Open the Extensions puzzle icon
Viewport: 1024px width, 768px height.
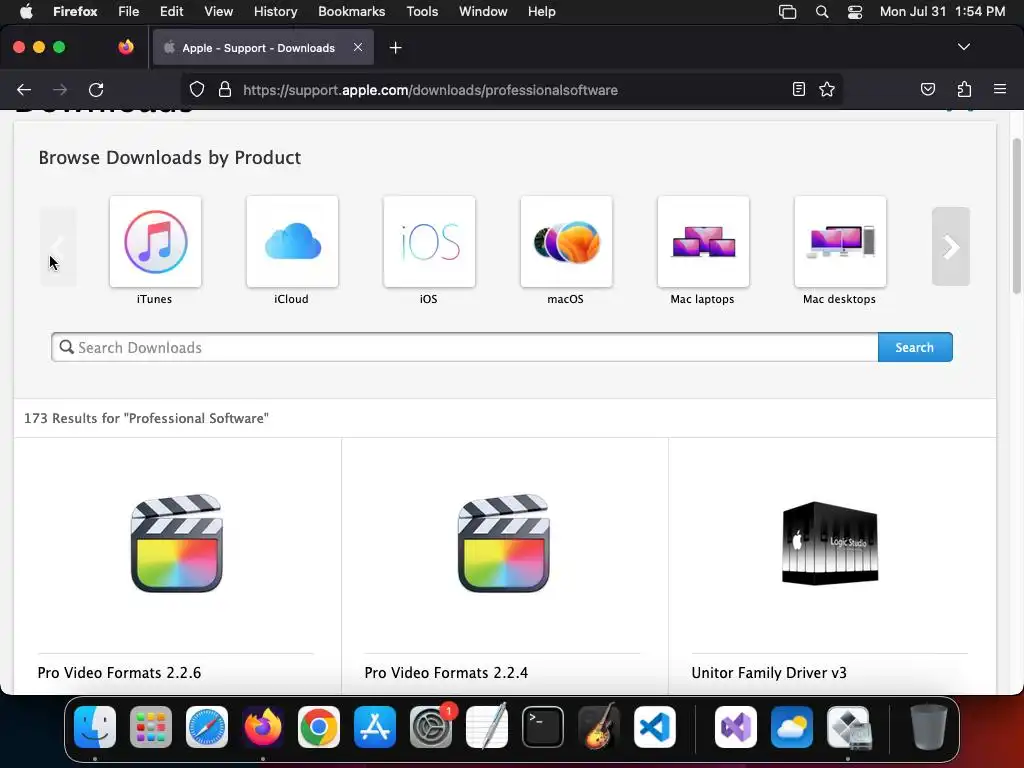pos(964,90)
